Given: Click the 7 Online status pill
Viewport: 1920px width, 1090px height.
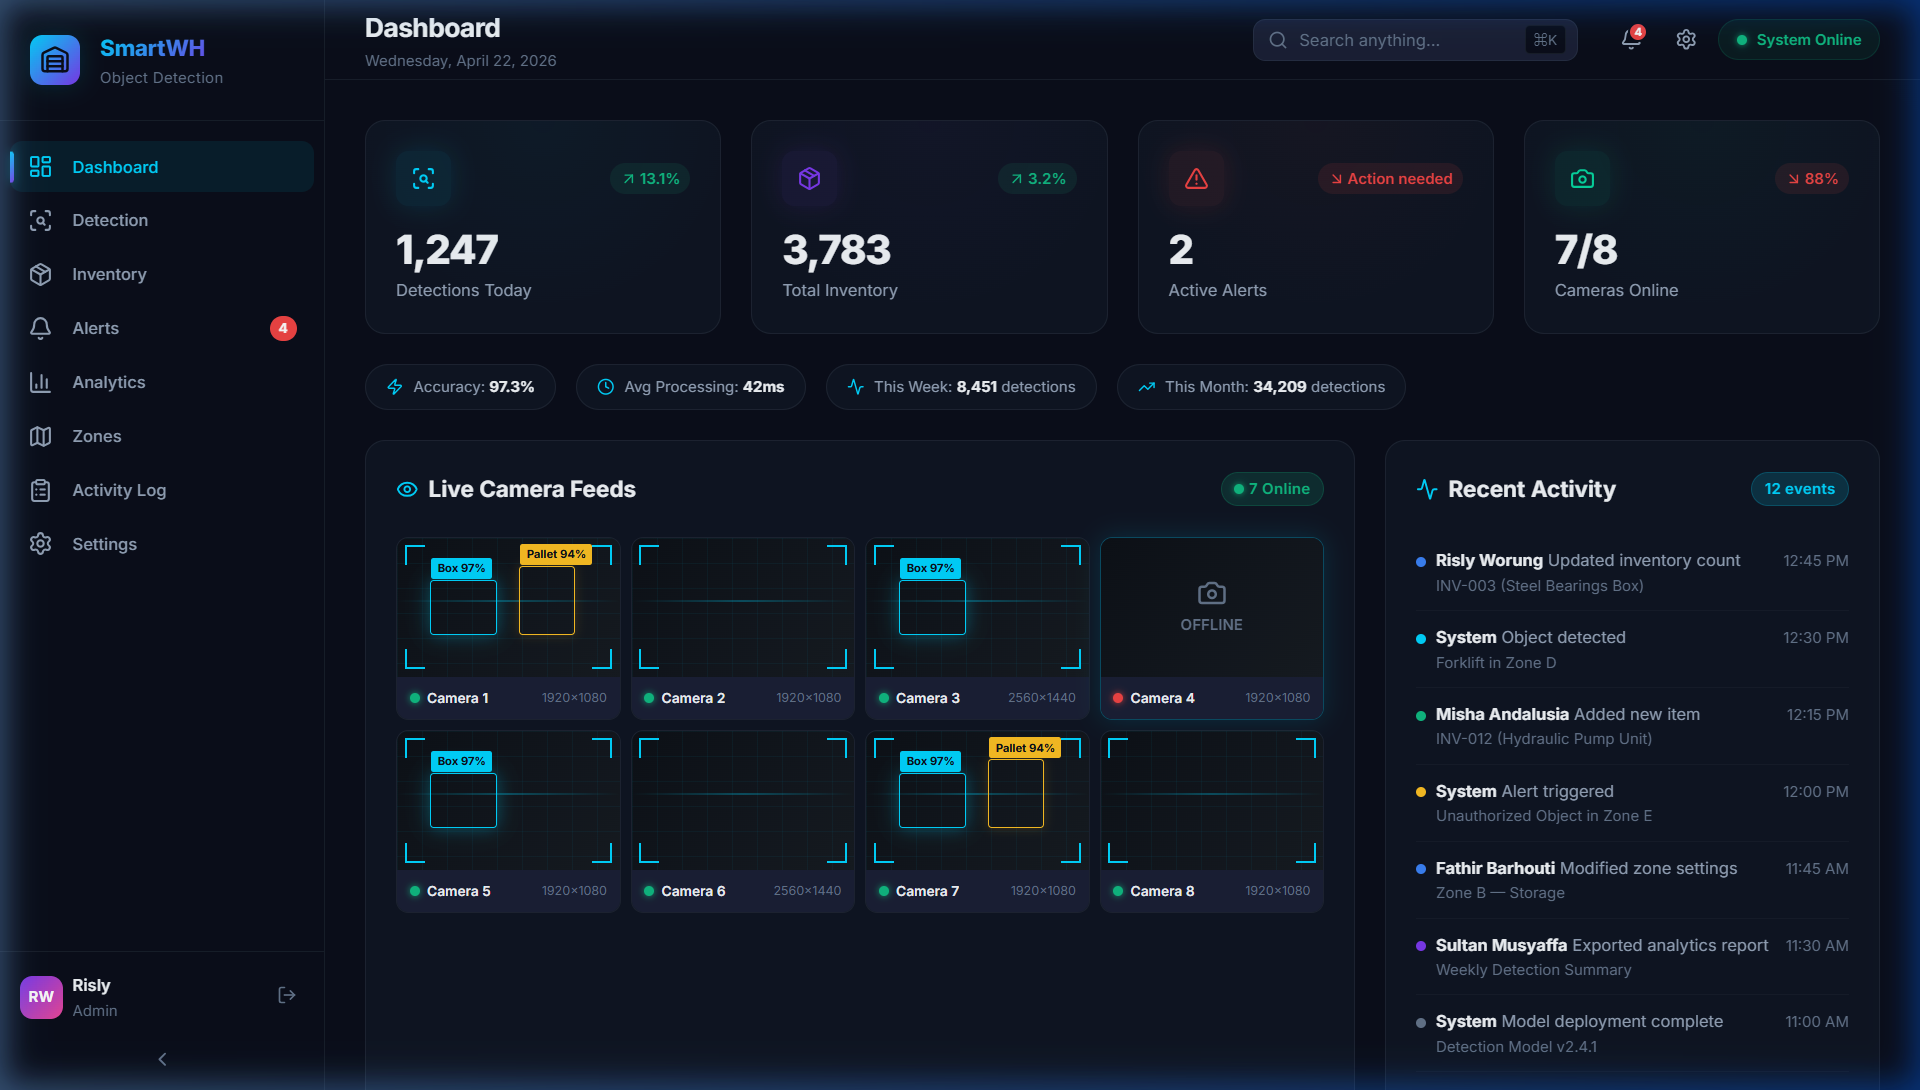Looking at the screenshot, I should (x=1272, y=489).
